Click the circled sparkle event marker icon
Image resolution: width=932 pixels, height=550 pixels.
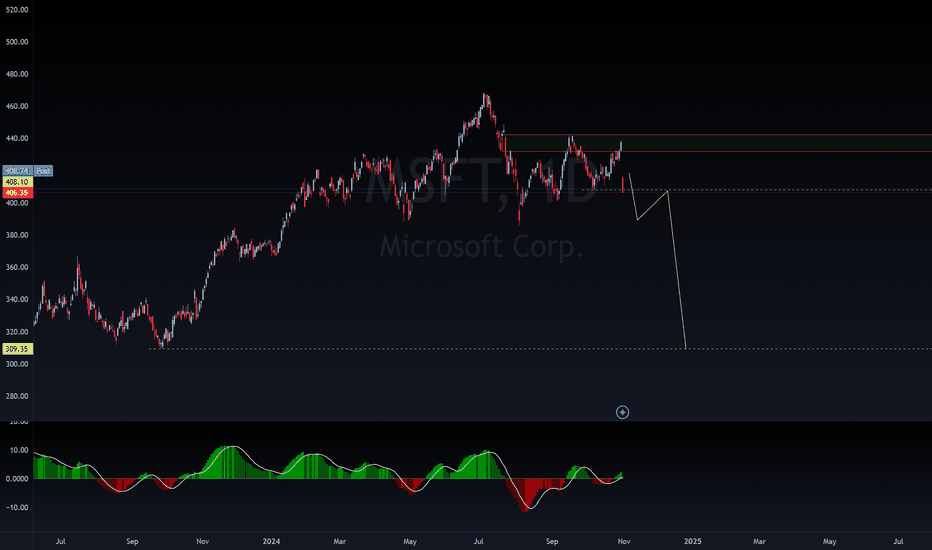[x=622, y=412]
